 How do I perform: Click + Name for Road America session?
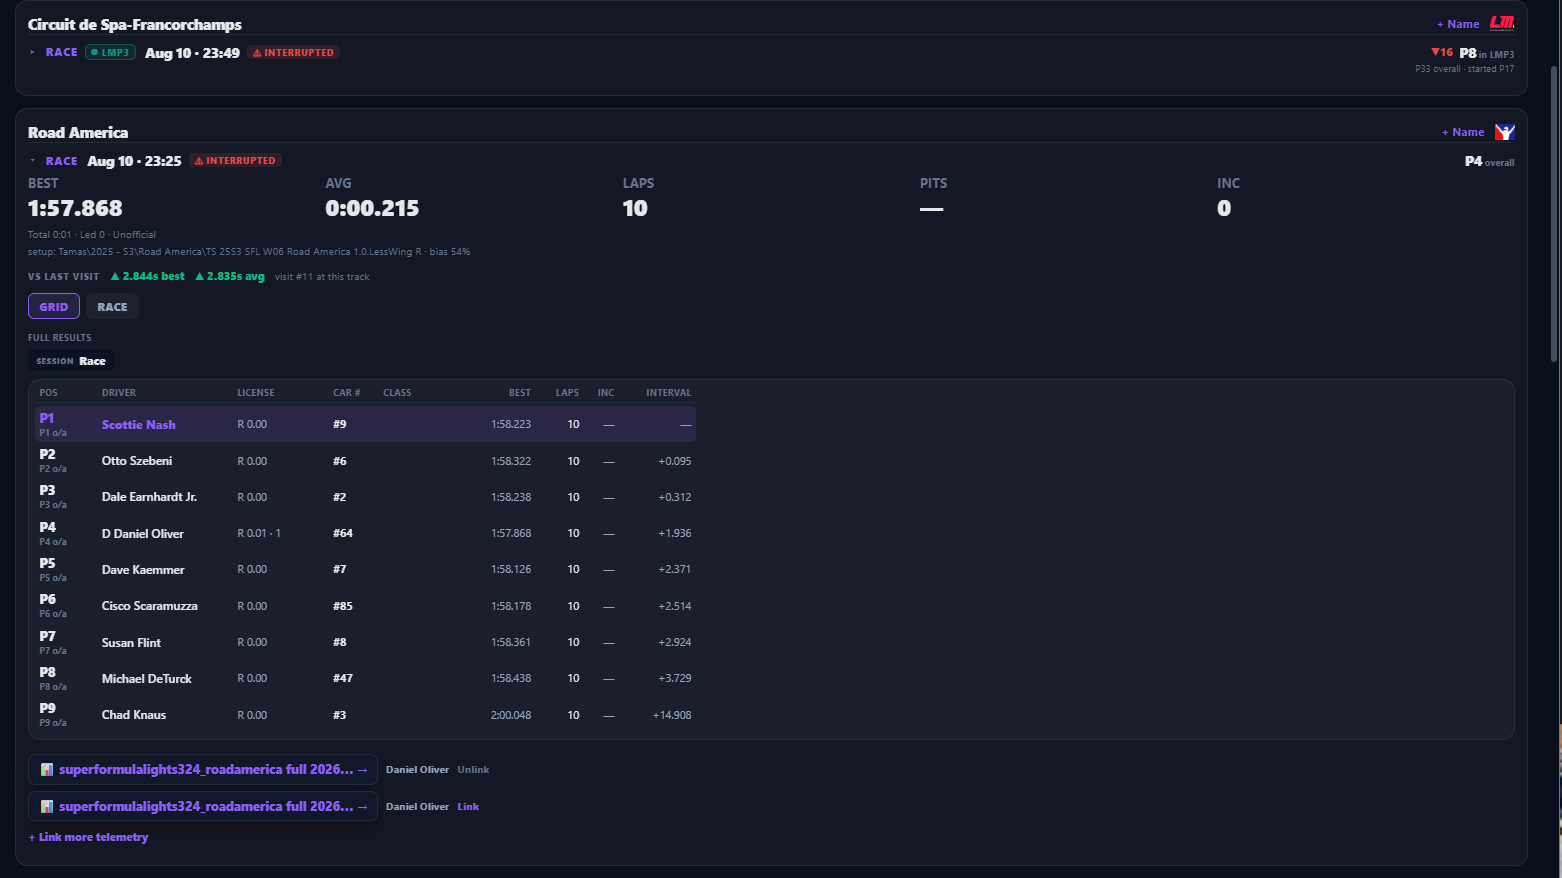1463,132
